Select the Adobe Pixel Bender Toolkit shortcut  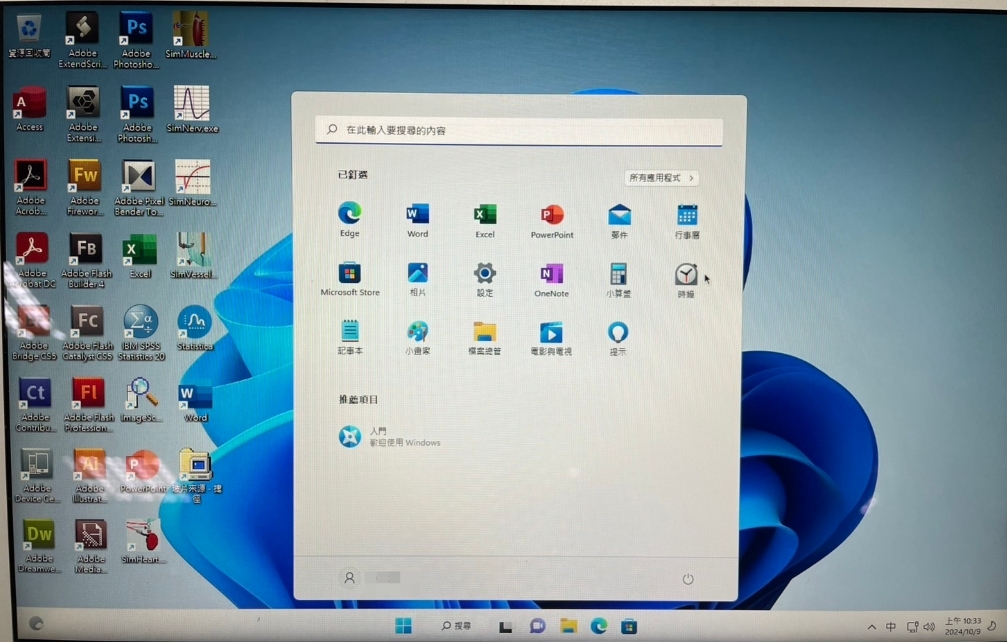coord(139,187)
